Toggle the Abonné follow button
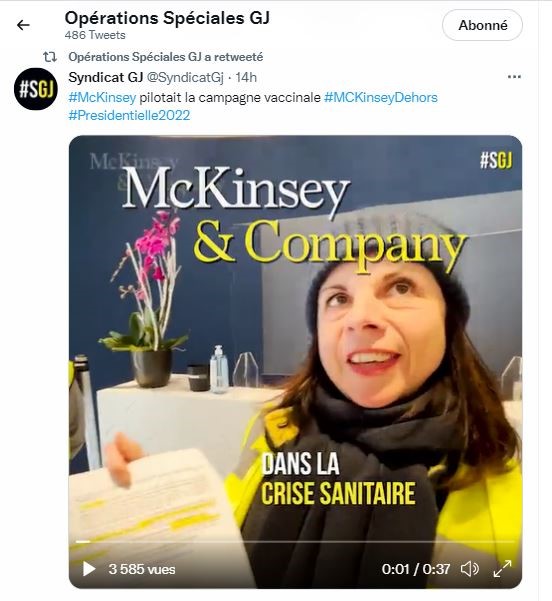 (x=482, y=25)
